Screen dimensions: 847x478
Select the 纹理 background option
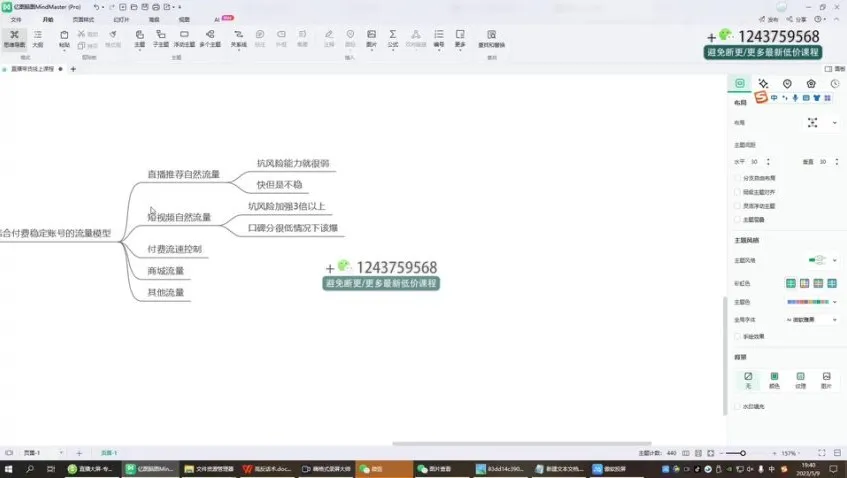(800, 380)
